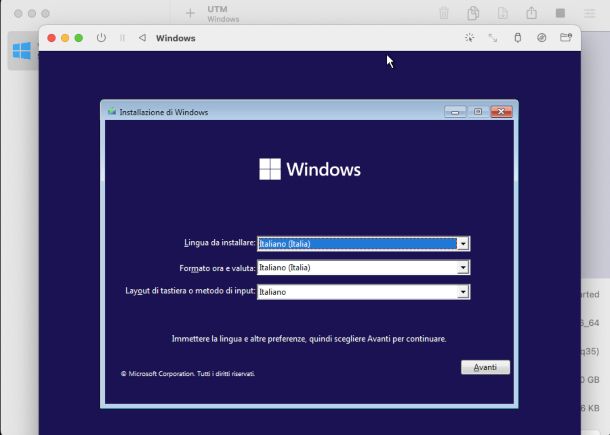The width and height of the screenshot is (610, 435).
Task: Click the plus icon to add a VM
Action: (190, 13)
